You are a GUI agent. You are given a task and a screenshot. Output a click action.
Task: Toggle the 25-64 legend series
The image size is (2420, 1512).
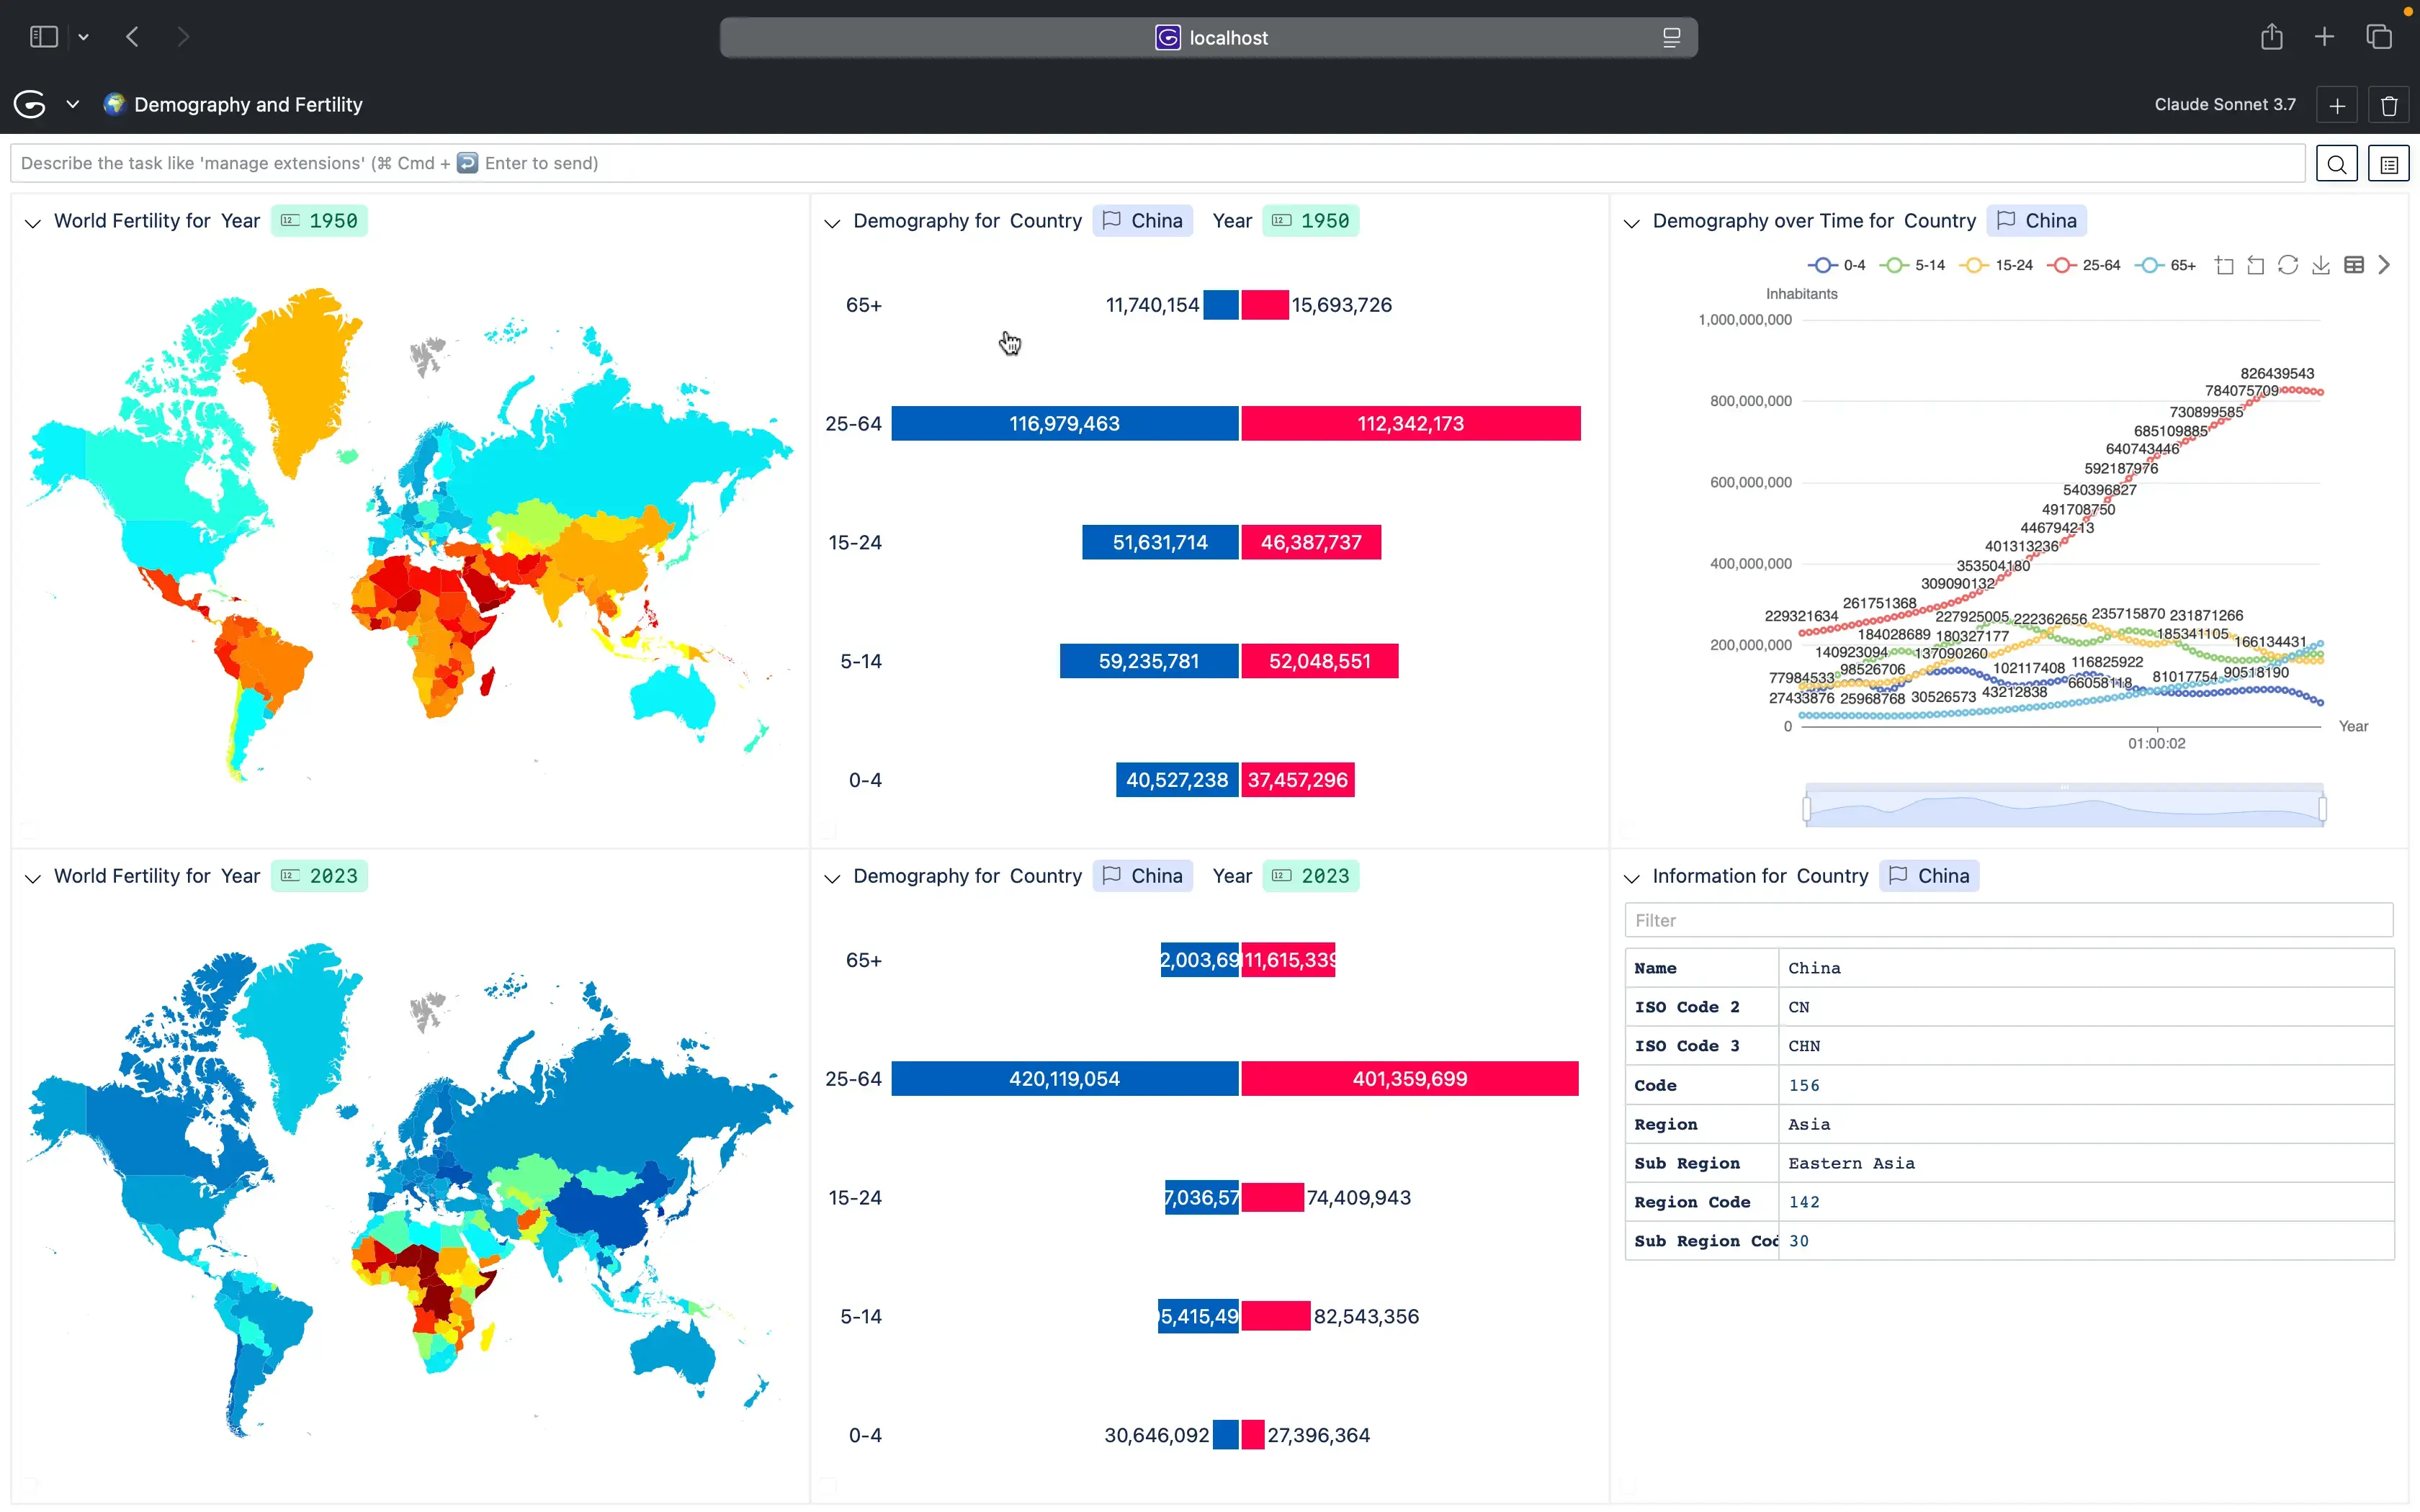2084,265
